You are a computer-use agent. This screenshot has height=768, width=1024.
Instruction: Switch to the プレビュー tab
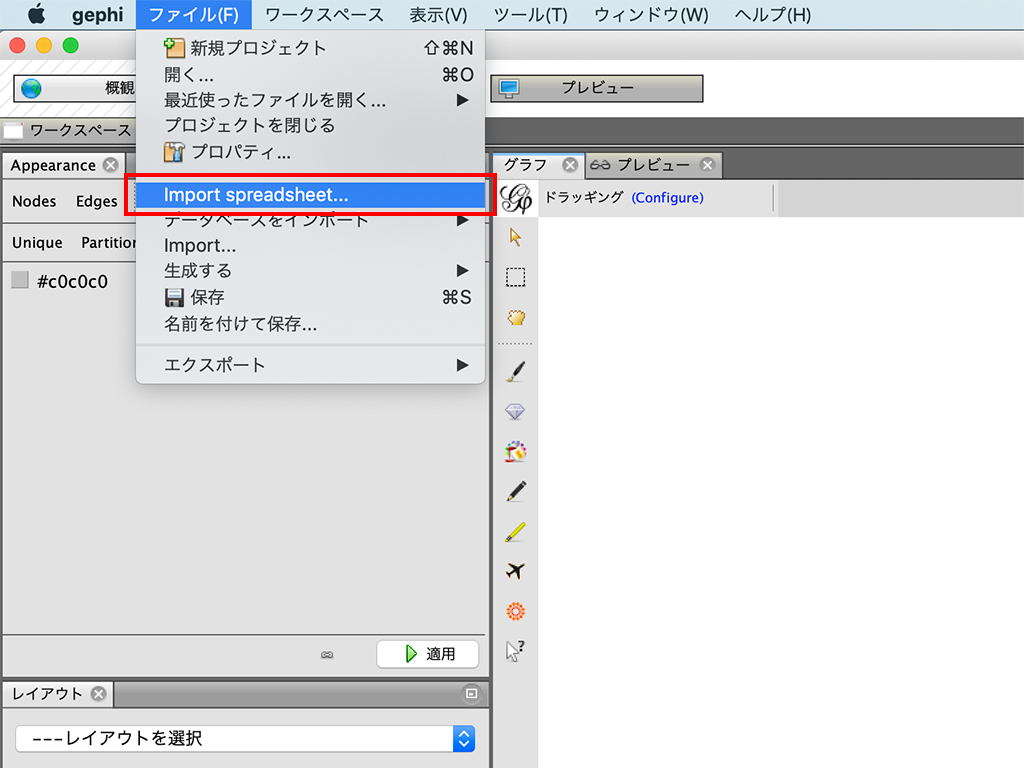tap(652, 165)
